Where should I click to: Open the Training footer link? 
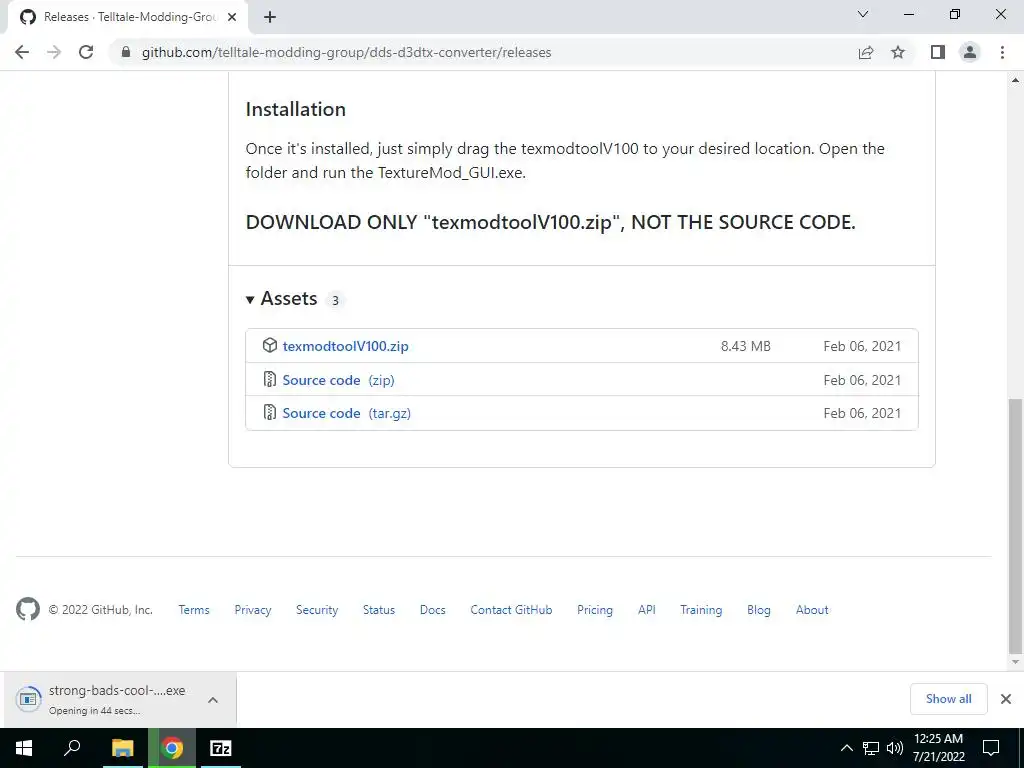(x=701, y=610)
